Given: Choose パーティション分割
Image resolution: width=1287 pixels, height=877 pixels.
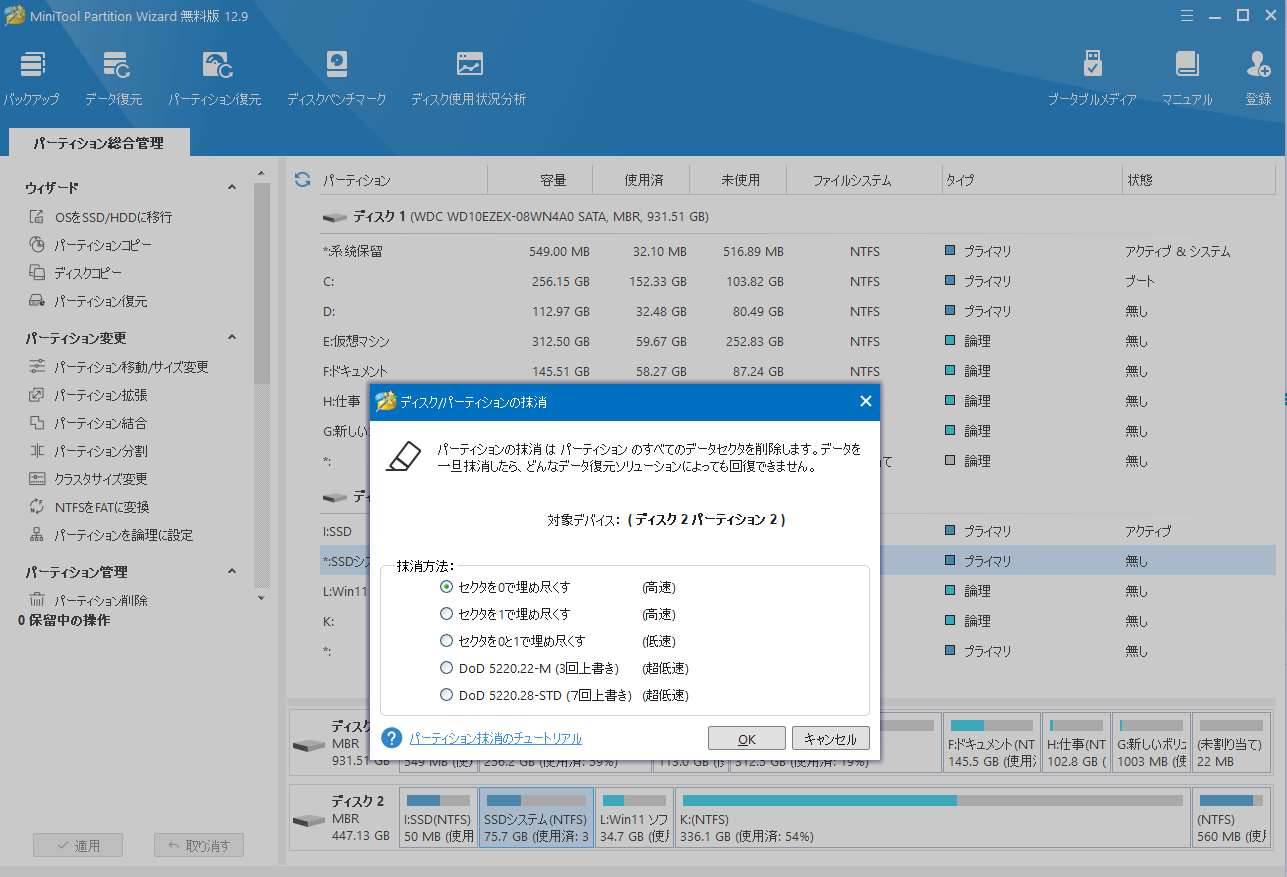Looking at the screenshot, I should pos(88,451).
